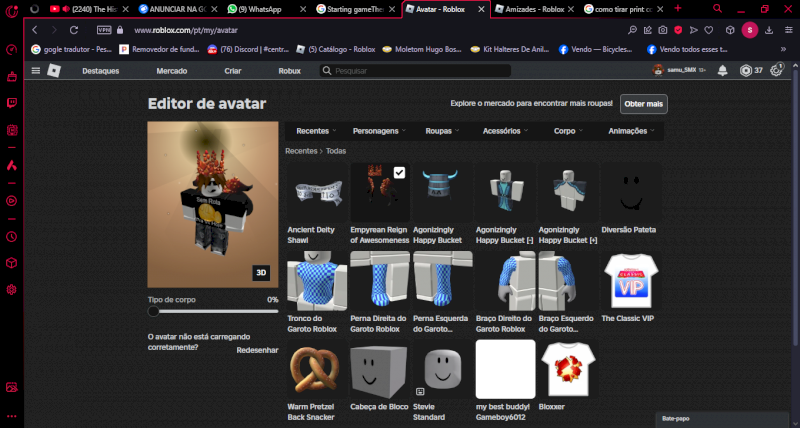Select the Warm Pretzel Back Snacker
The height and width of the screenshot is (428, 800).
(317, 381)
